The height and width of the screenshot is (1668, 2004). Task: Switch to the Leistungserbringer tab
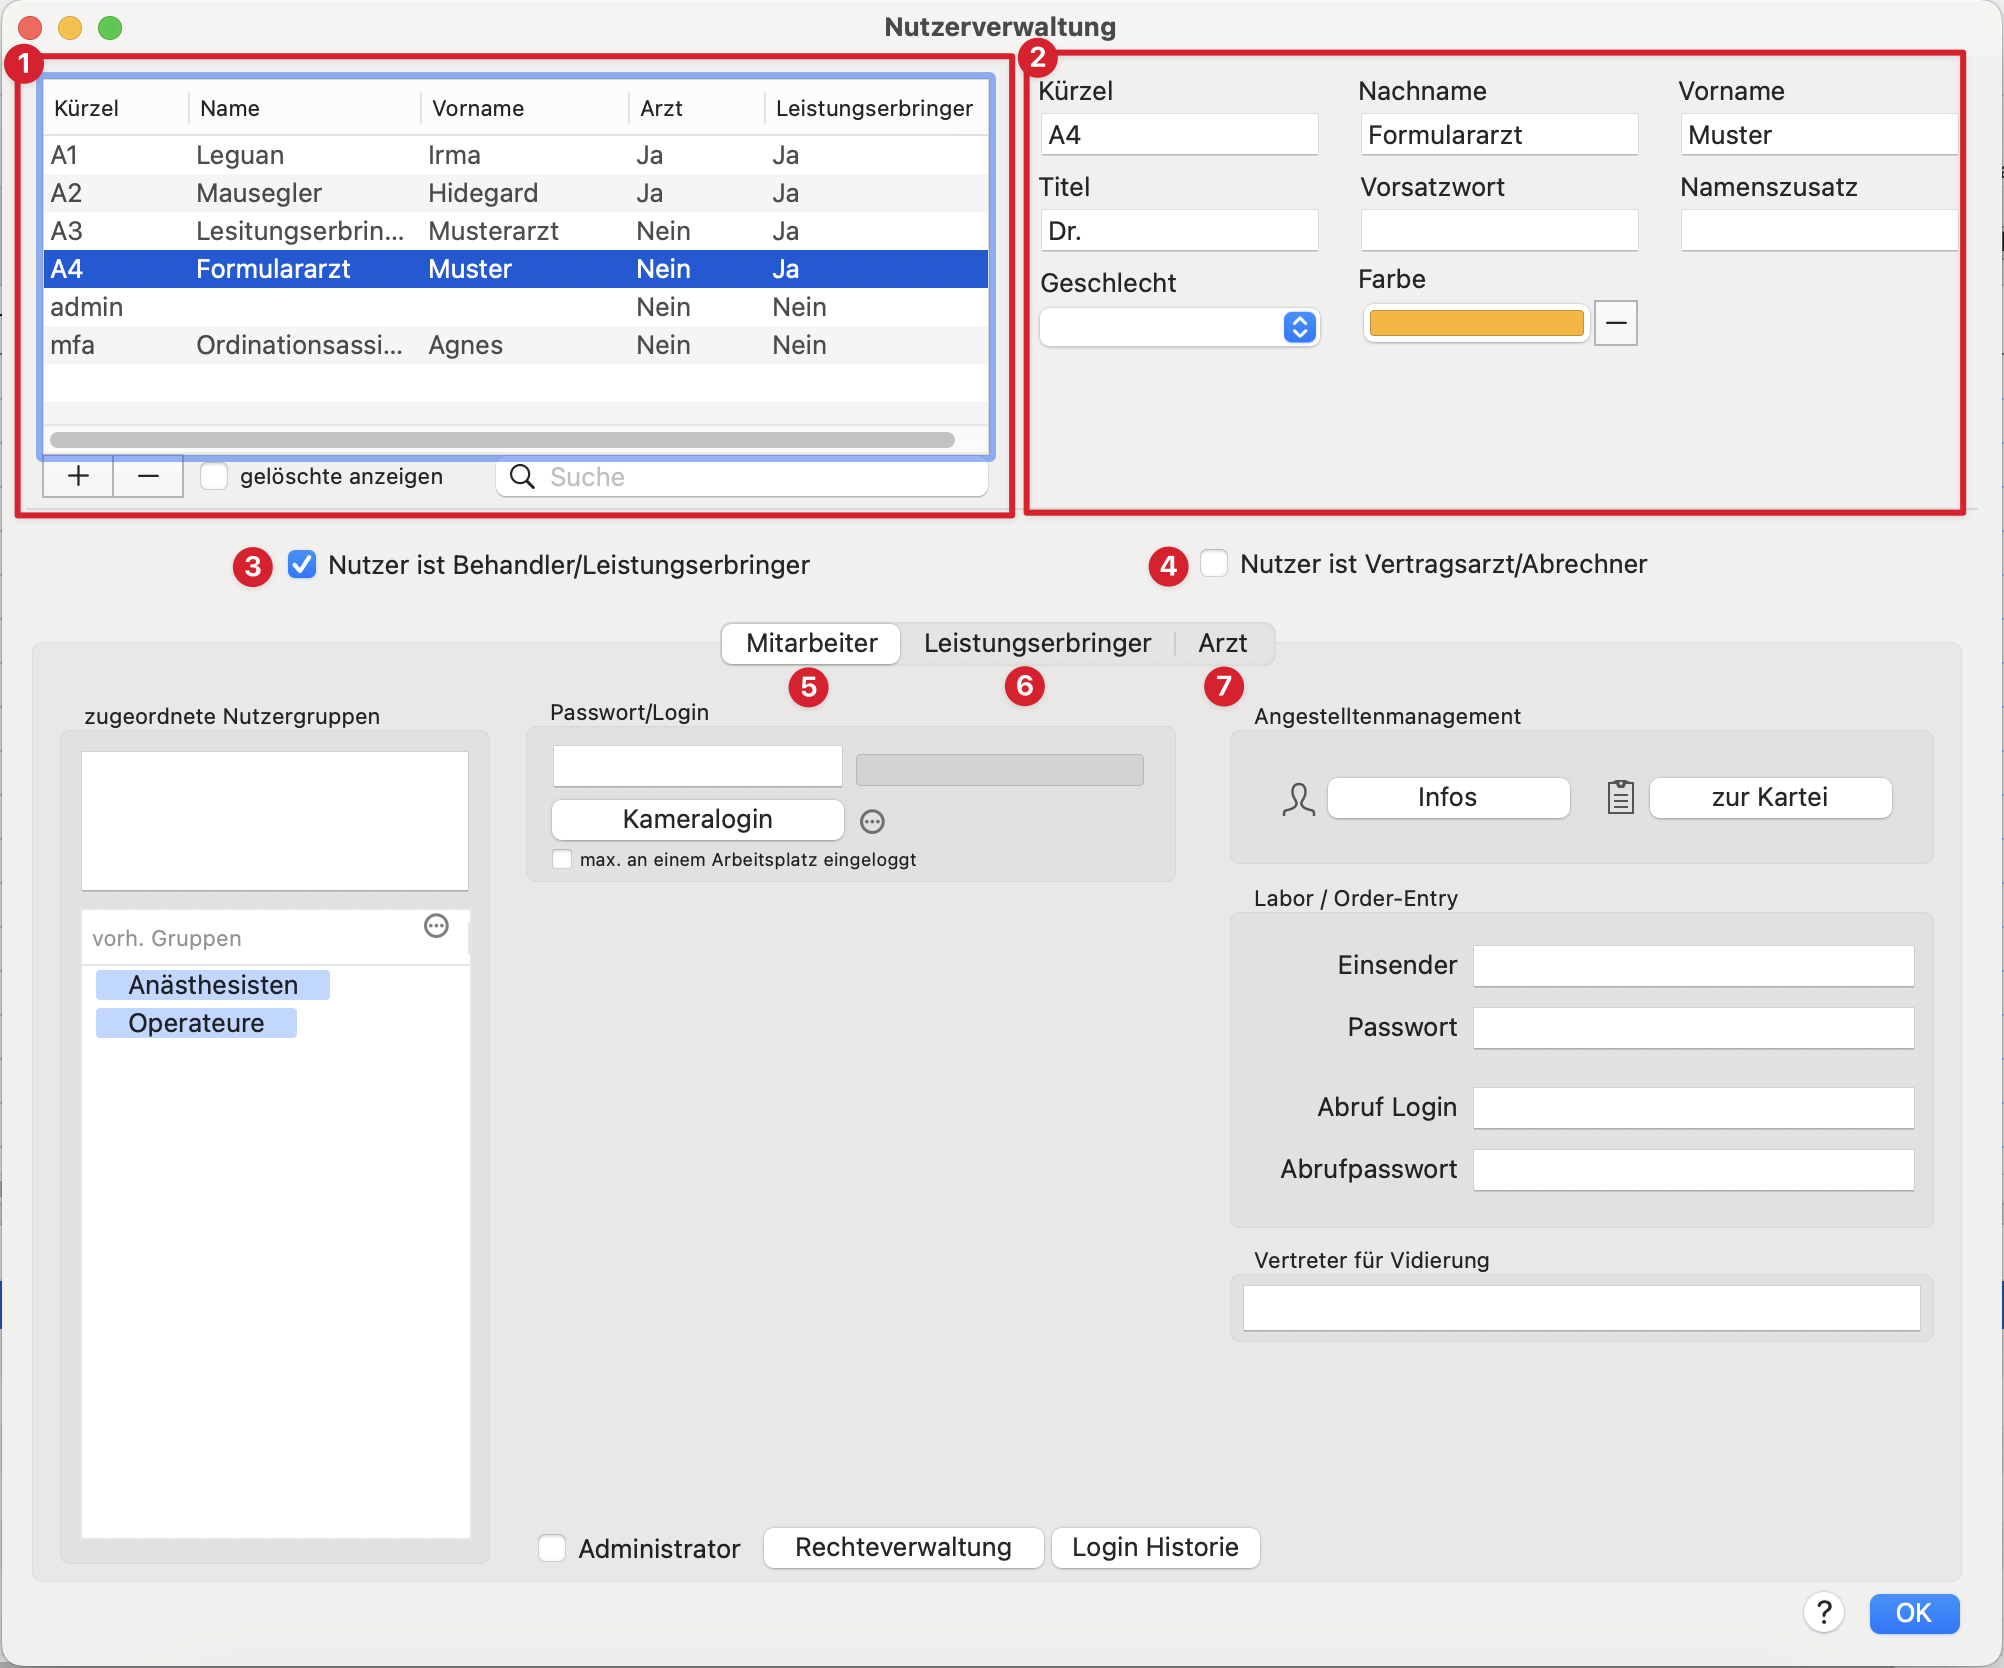(1037, 643)
